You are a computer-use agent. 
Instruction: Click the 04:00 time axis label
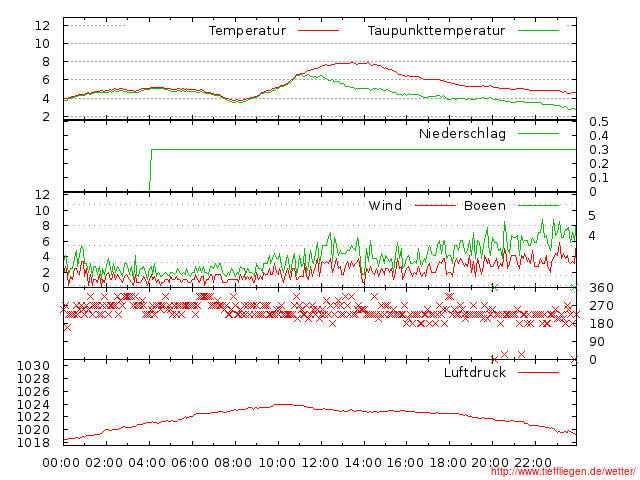coord(147,463)
